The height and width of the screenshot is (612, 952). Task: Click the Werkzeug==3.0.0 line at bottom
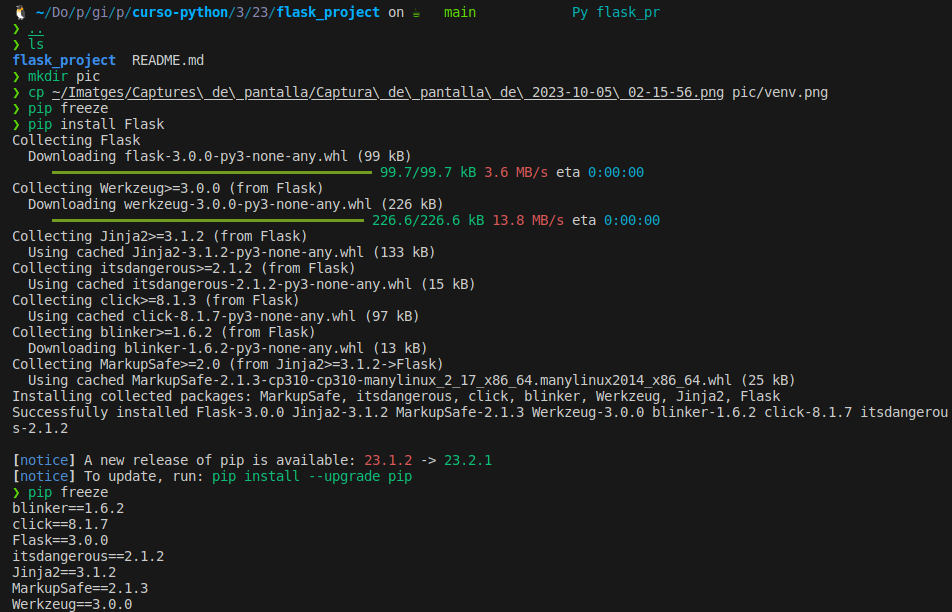point(72,604)
